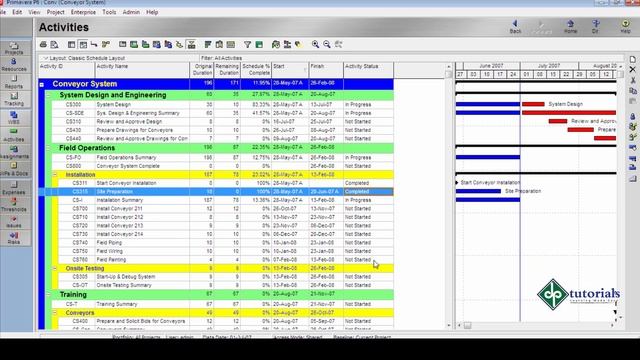Open Projects in the left sidebar
The height and width of the screenshot is (360, 640).
[14, 48]
